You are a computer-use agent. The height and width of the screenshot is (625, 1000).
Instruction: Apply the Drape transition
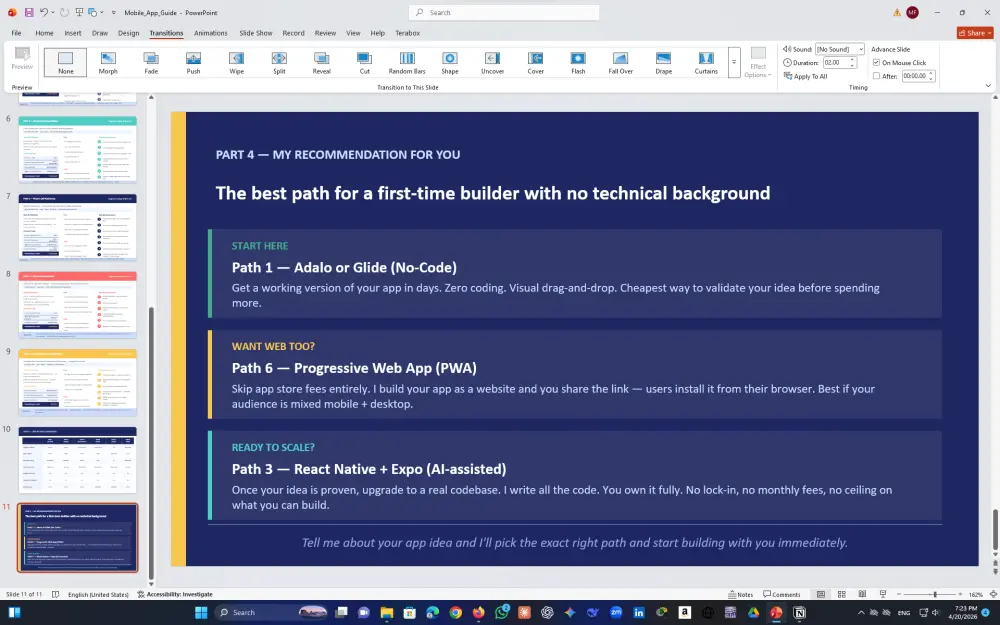[663, 62]
